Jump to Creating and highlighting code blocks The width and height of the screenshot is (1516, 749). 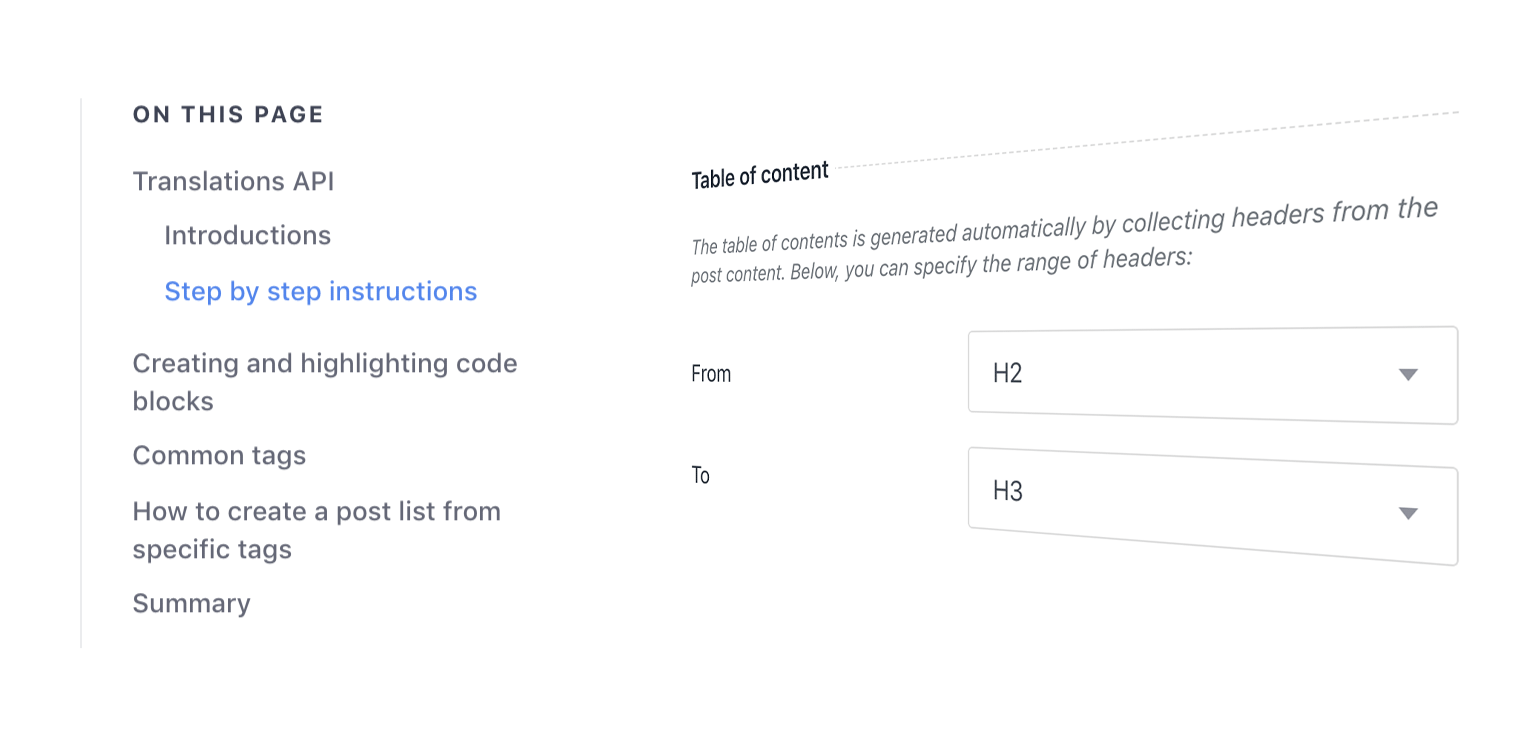click(x=324, y=382)
